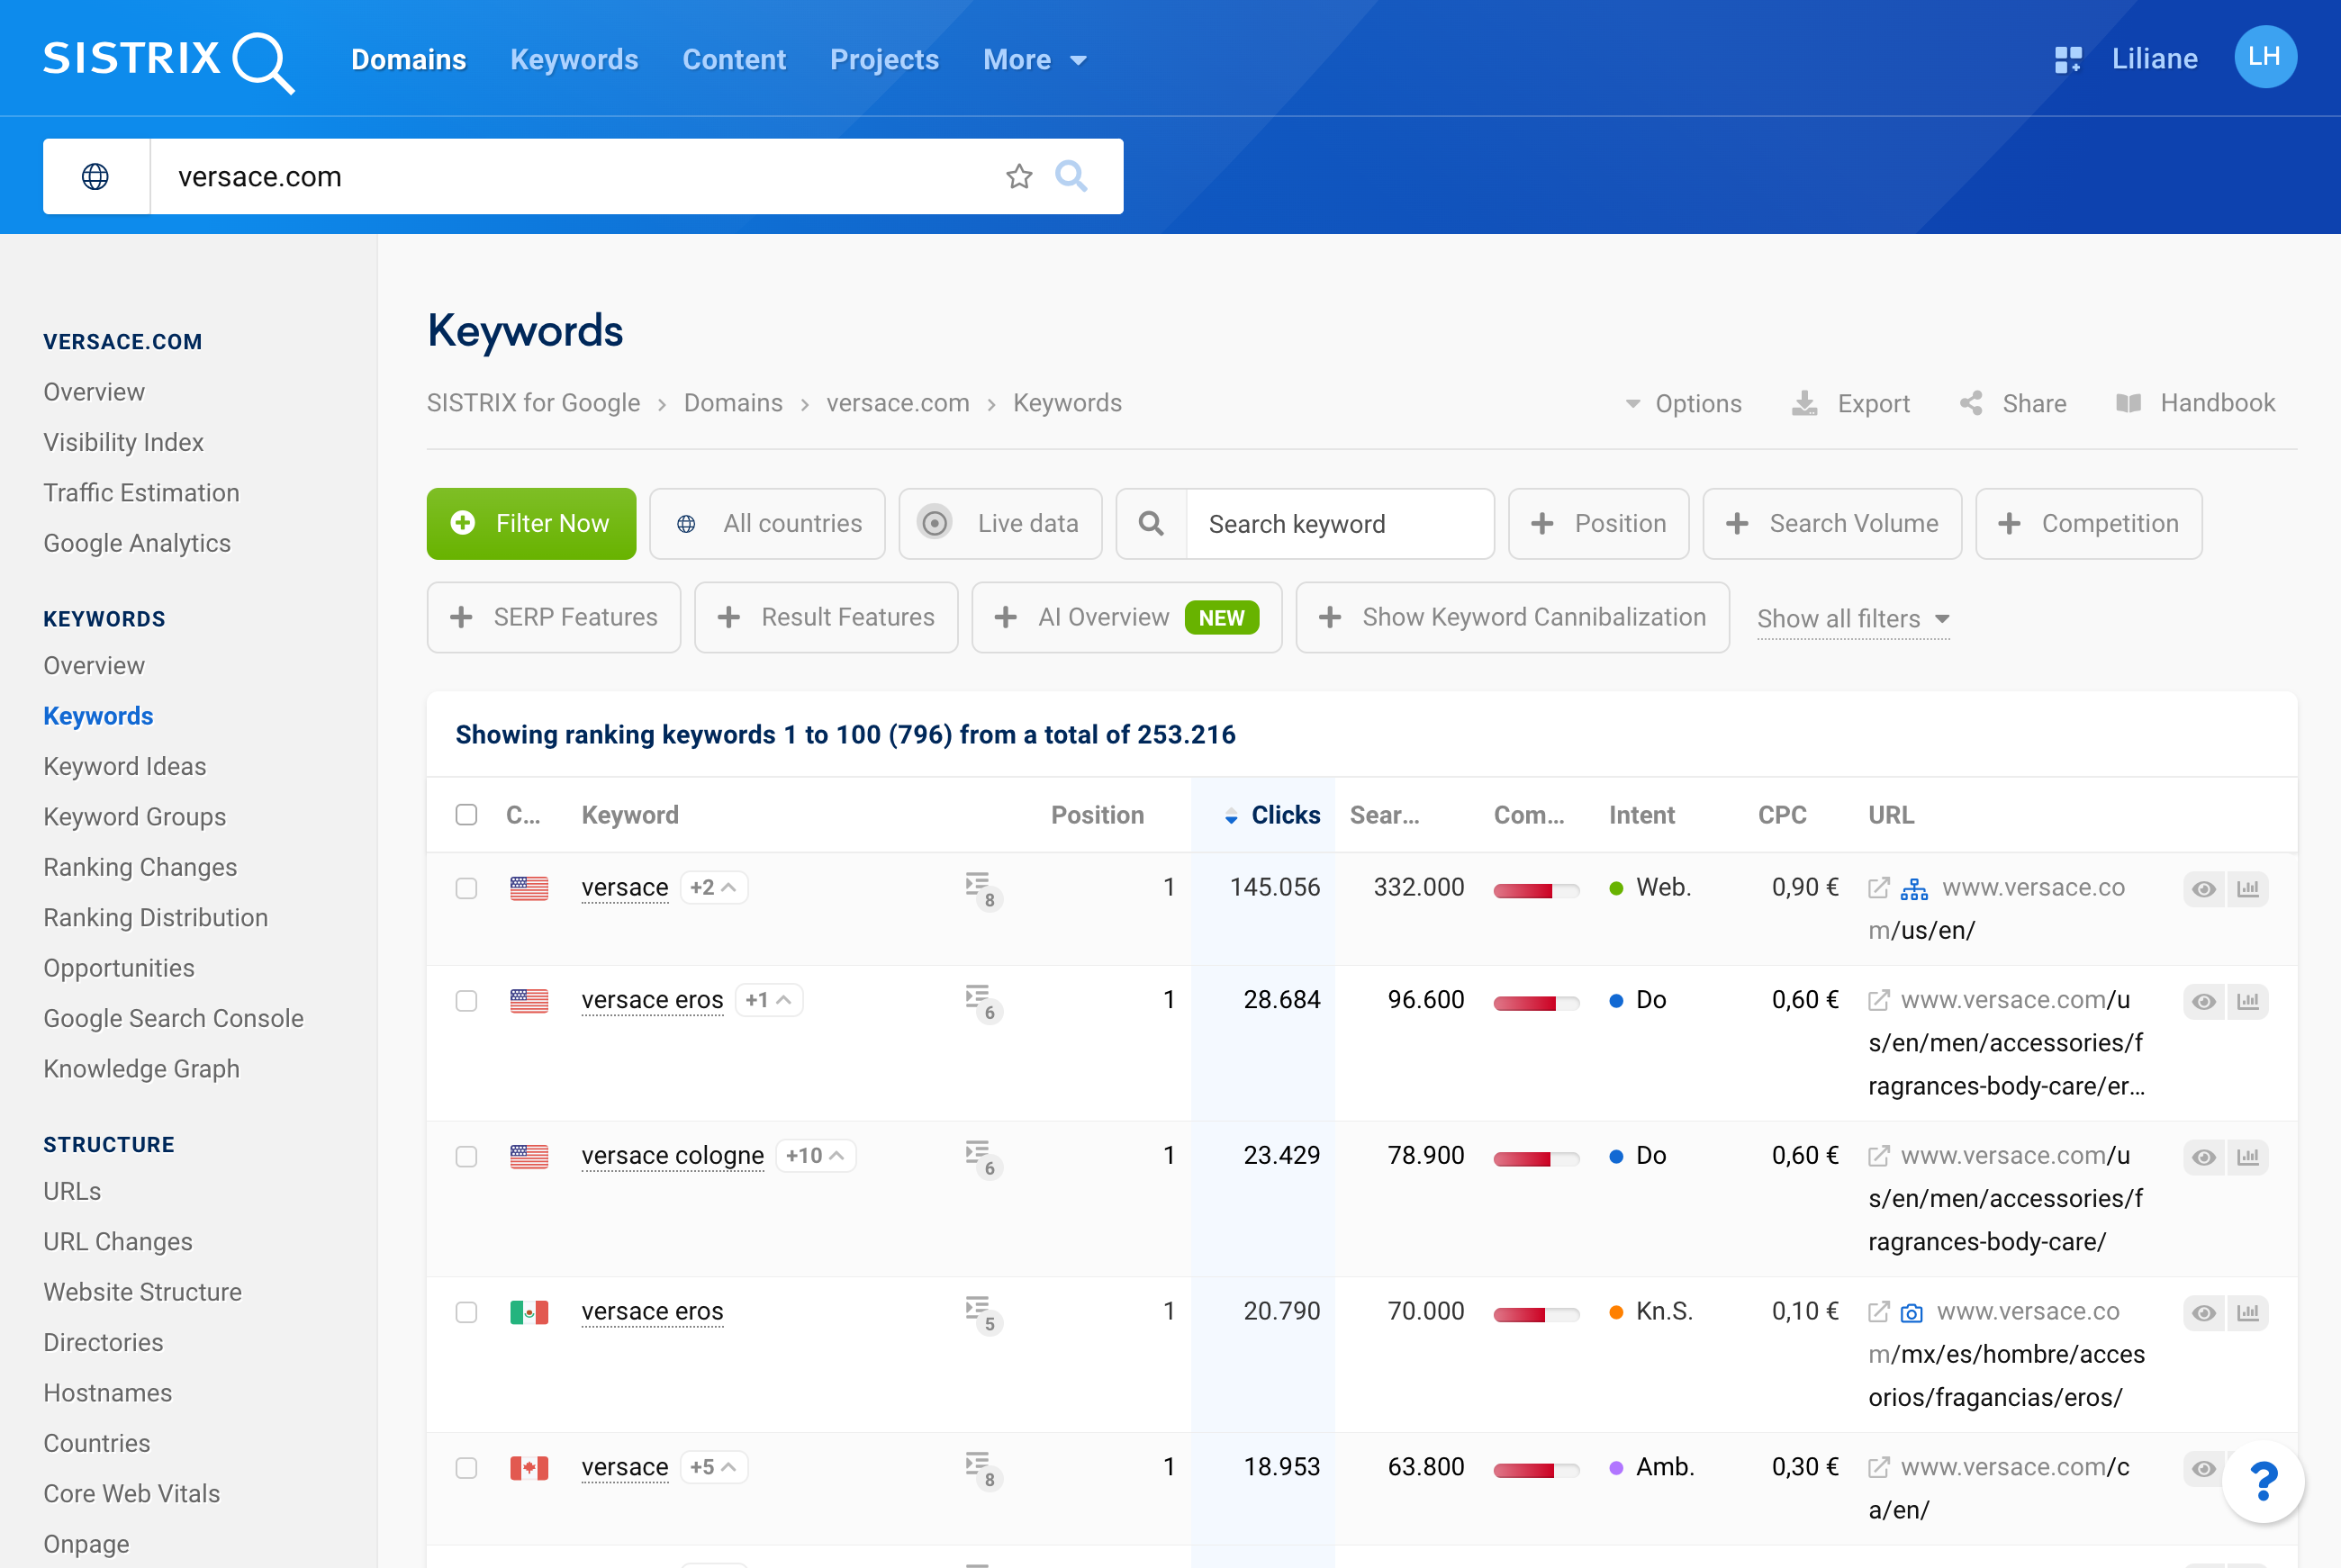
Task: Star versace.com as a favorite
Action: (1019, 177)
